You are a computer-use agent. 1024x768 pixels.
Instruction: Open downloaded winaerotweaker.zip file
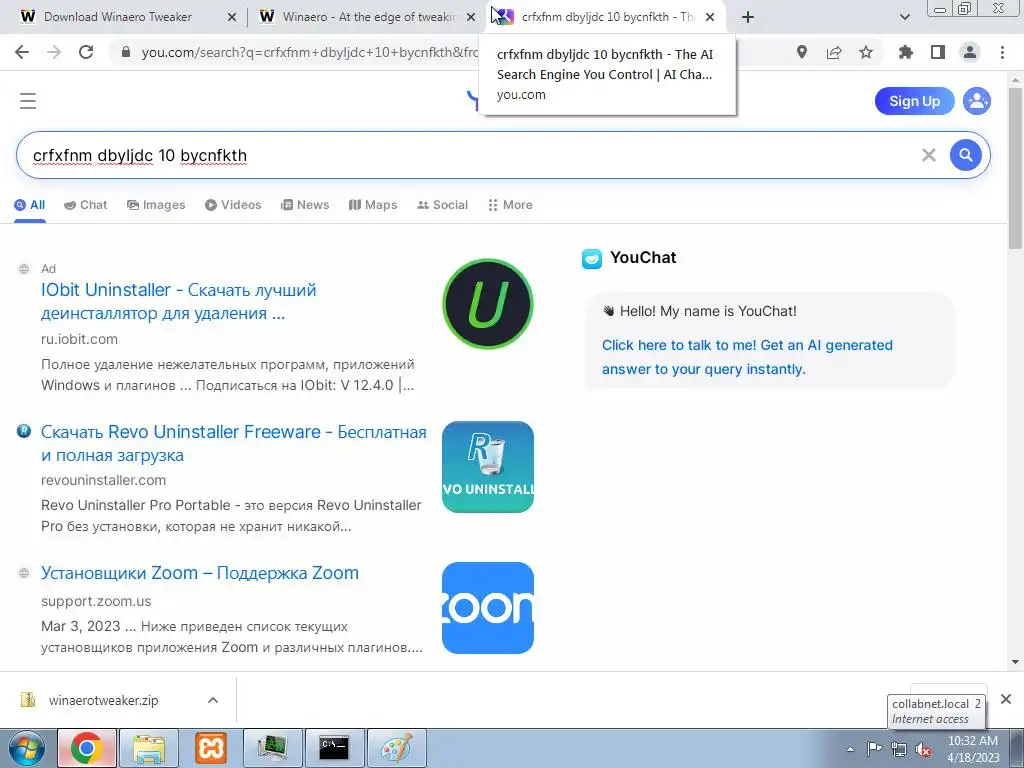103,700
